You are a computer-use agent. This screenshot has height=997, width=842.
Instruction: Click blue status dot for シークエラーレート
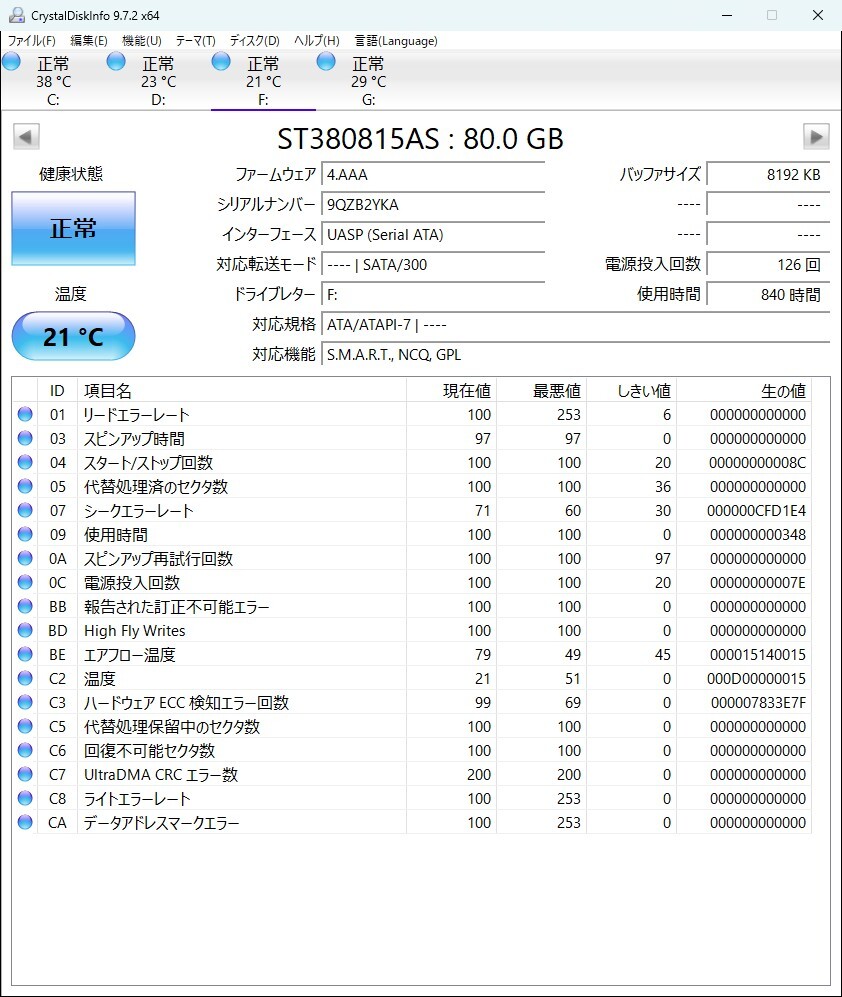(25, 511)
